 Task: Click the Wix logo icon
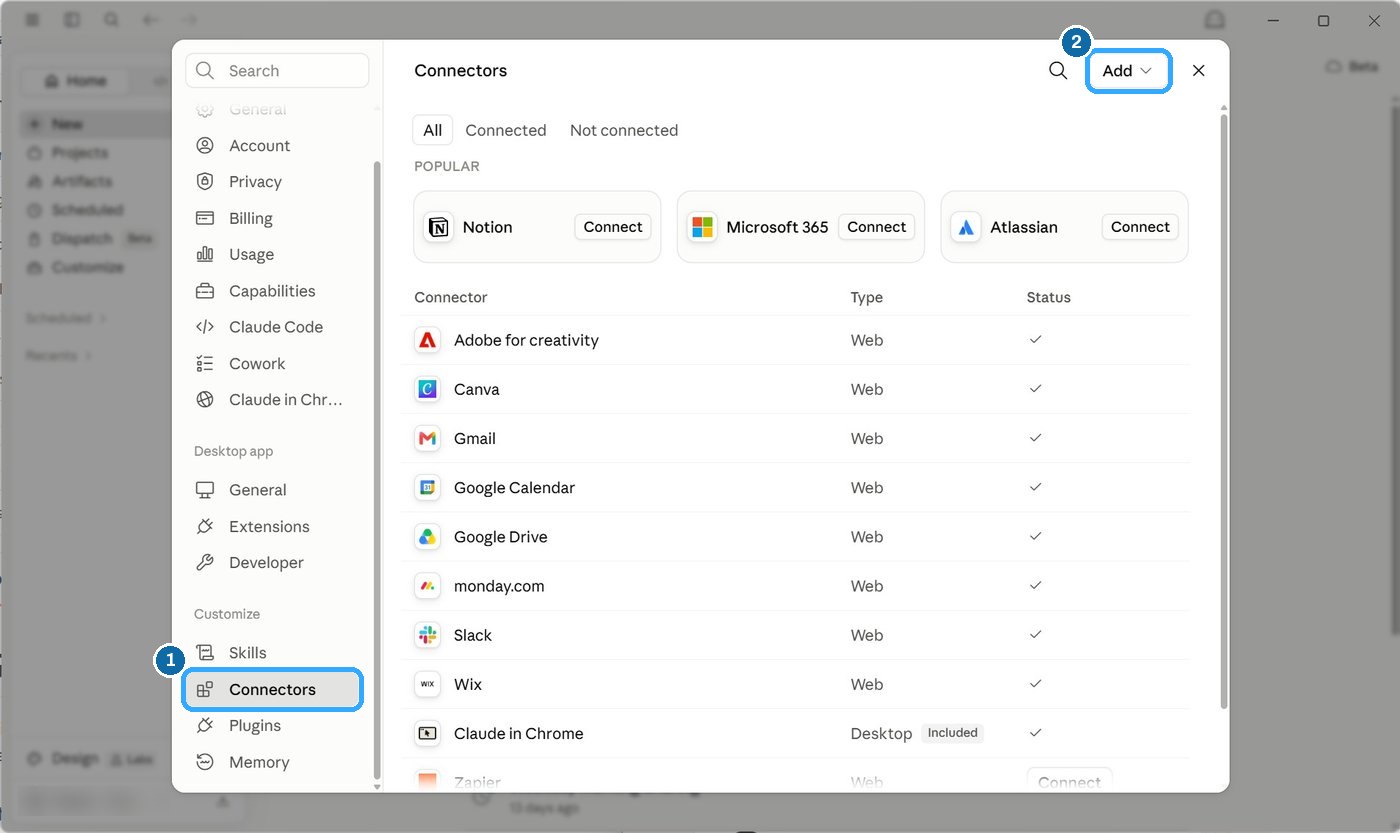427,684
